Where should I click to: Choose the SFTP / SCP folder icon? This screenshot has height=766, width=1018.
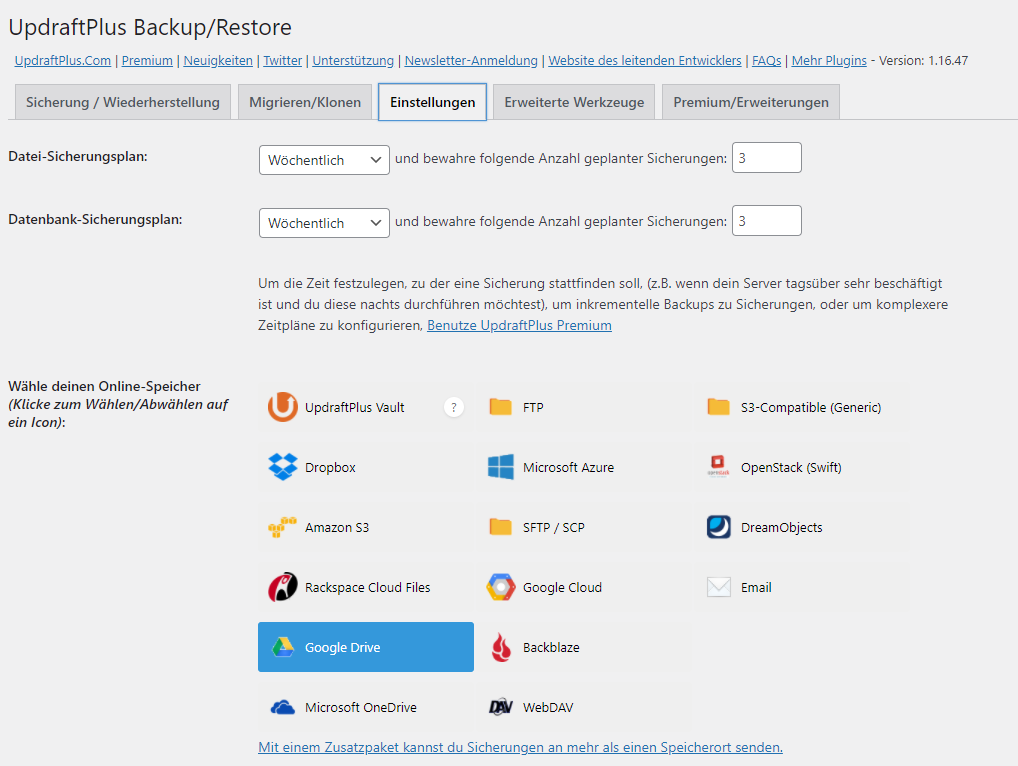[501, 526]
